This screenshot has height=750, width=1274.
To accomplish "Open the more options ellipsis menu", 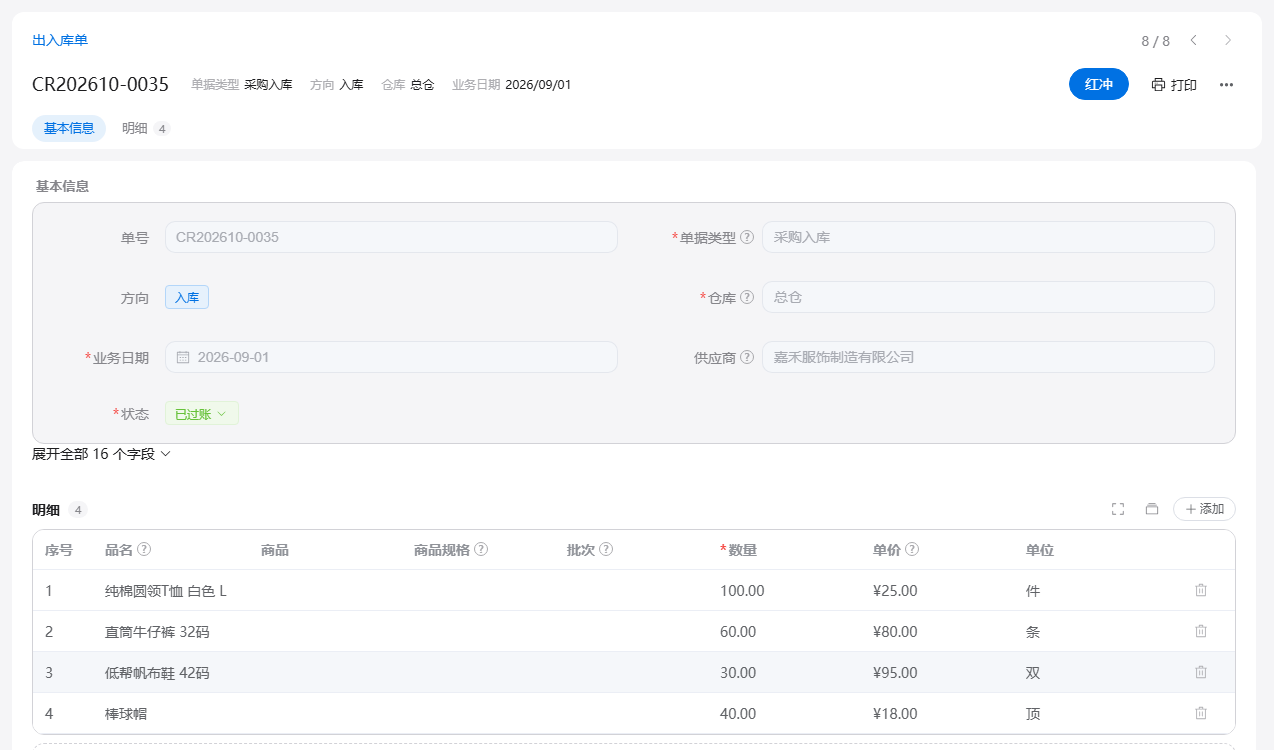I will tap(1226, 85).
